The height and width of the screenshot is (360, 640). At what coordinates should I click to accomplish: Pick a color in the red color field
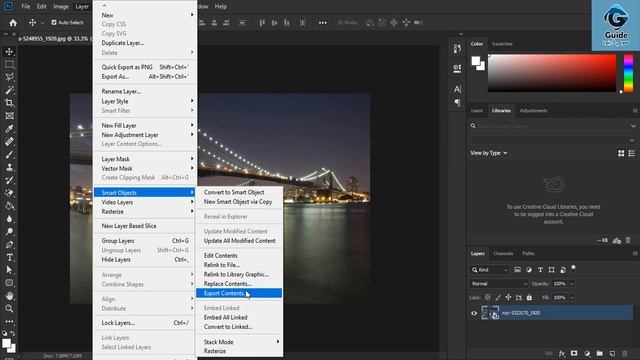[x=552, y=73]
